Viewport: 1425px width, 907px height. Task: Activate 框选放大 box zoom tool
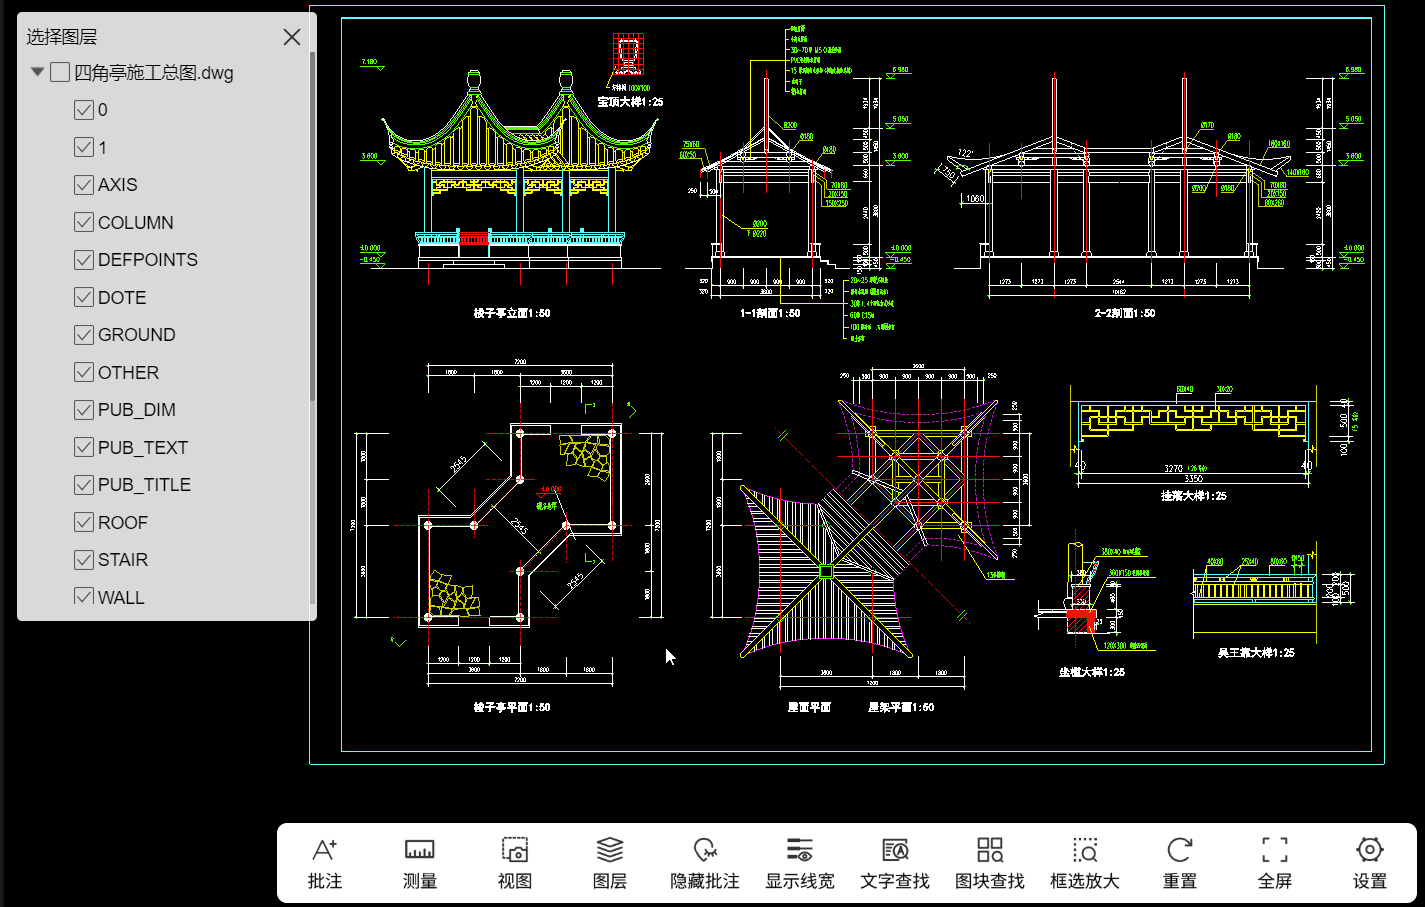[1085, 863]
